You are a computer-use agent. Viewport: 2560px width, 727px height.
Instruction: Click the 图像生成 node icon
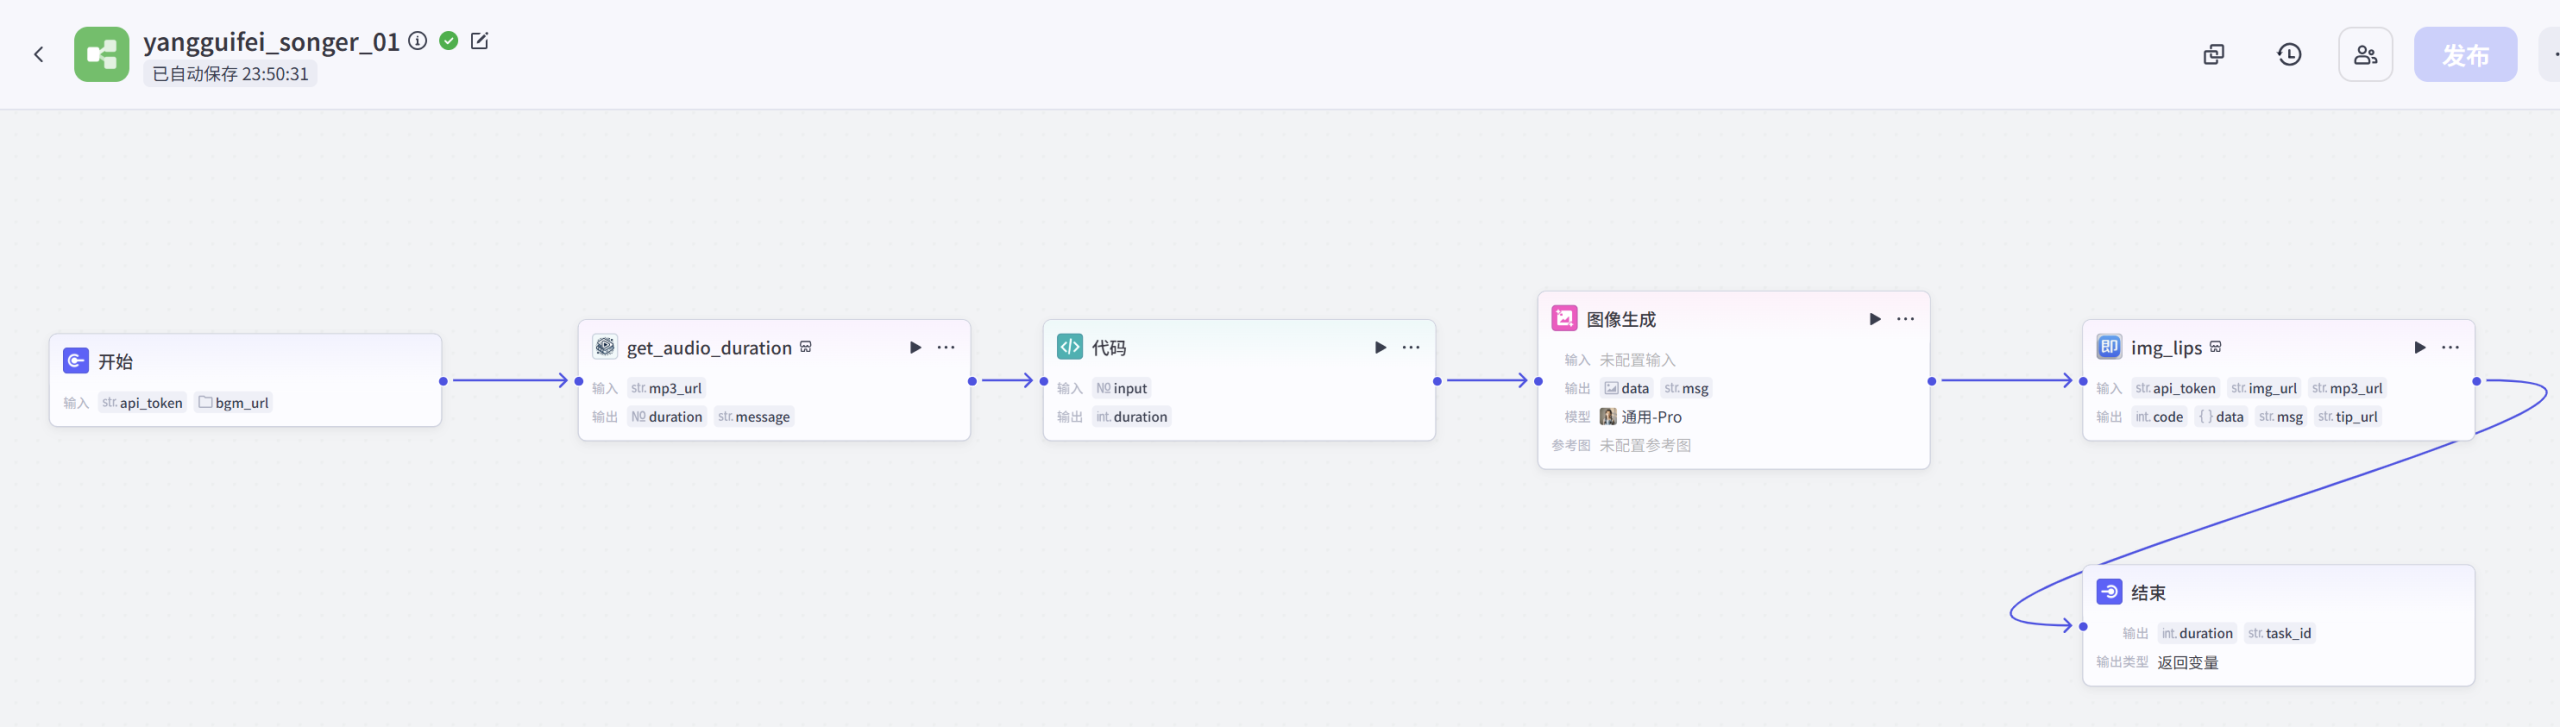tap(1564, 319)
